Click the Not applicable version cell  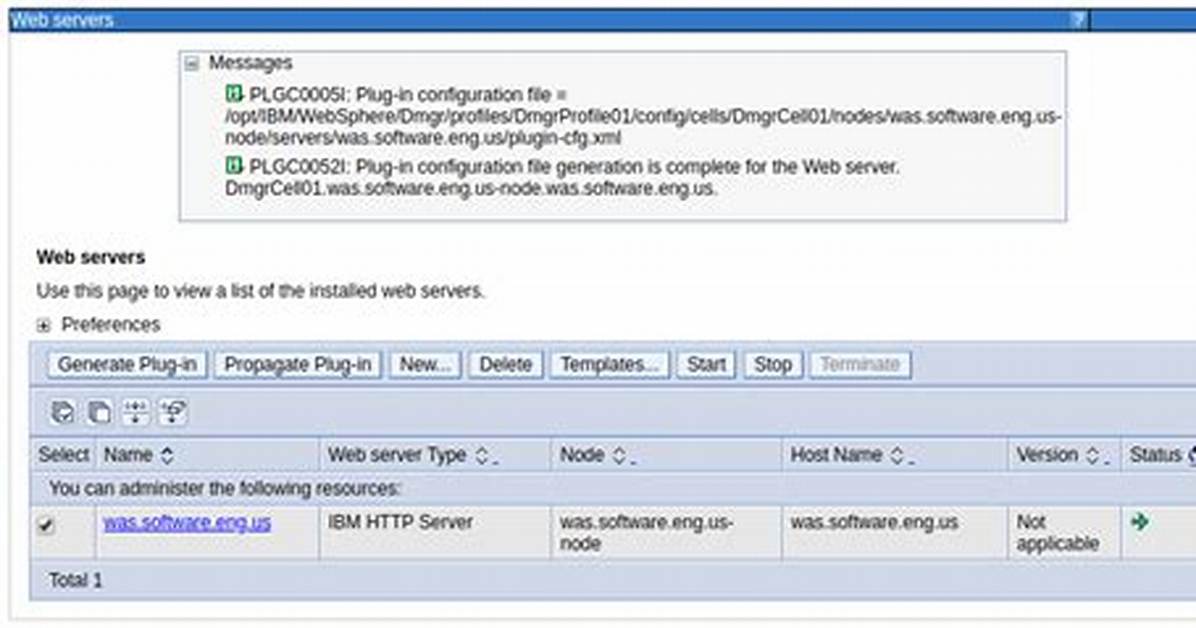point(1064,533)
